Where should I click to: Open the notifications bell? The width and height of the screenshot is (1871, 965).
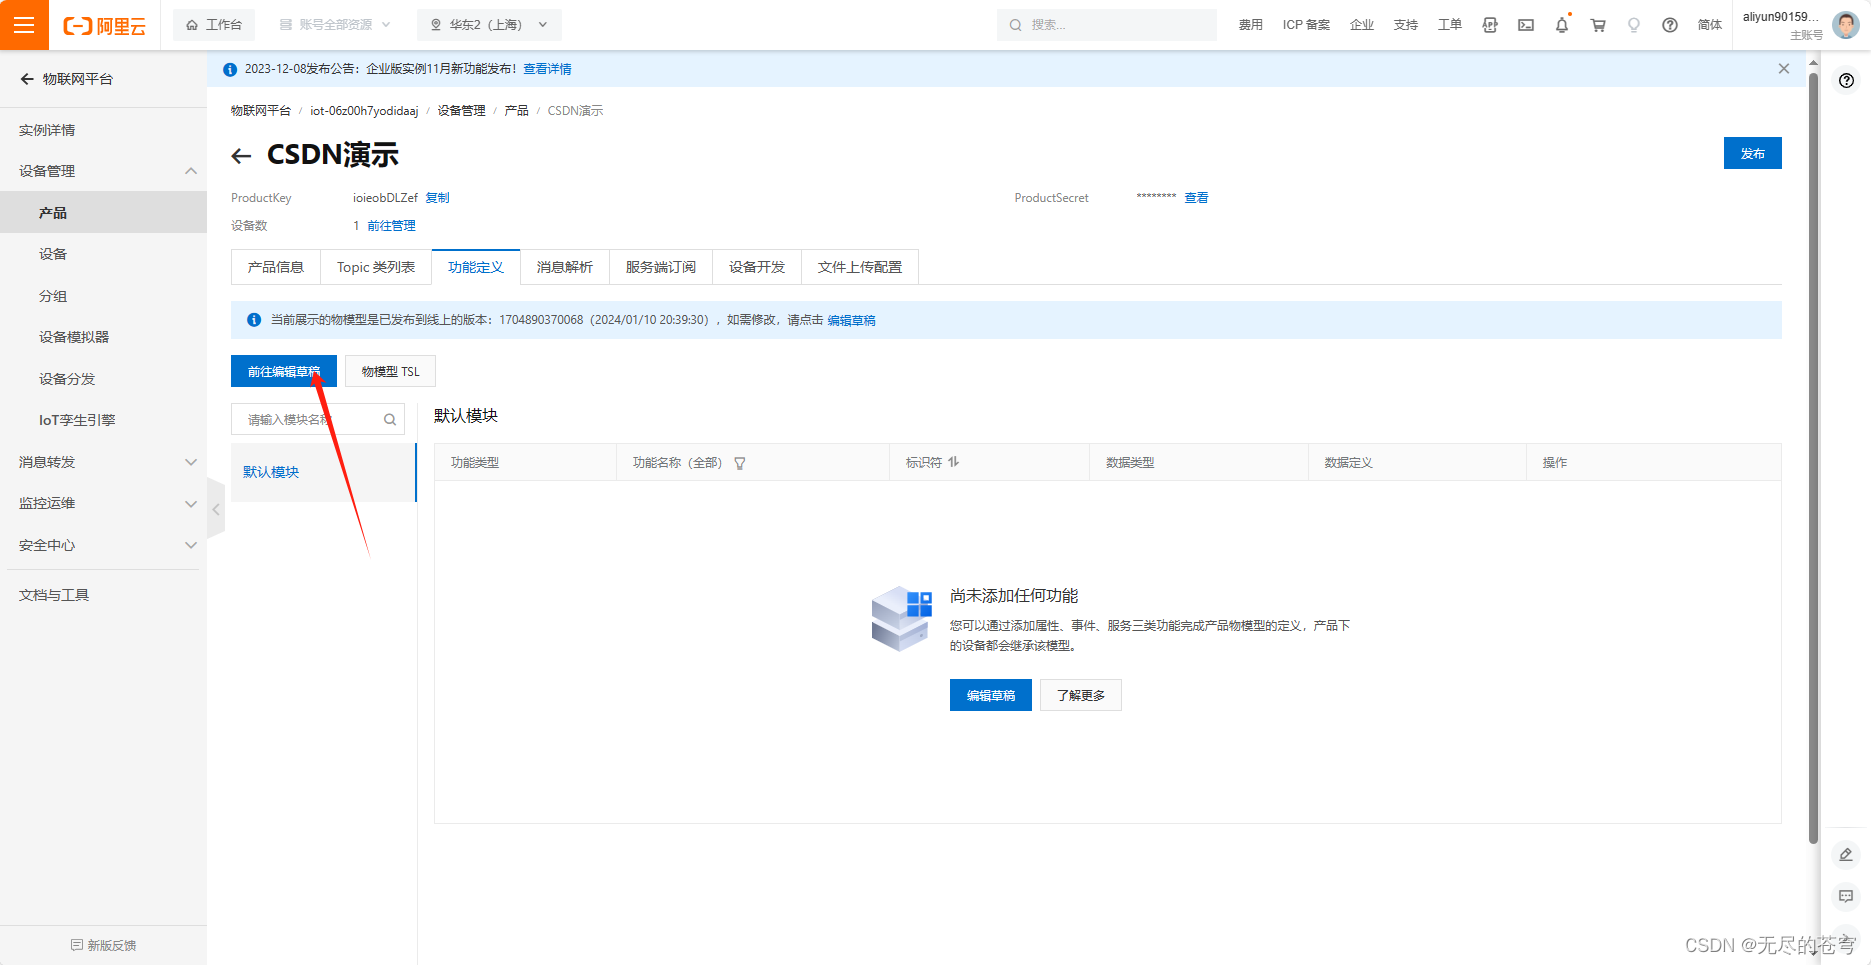click(1562, 25)
